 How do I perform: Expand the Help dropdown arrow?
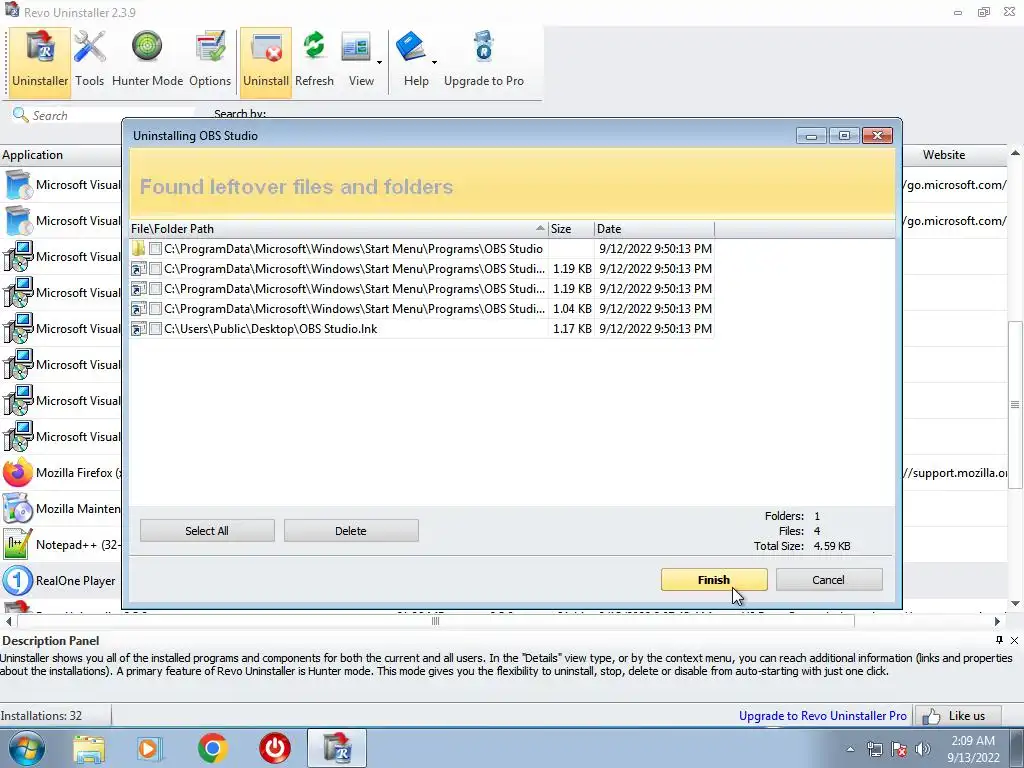point(434,63)
